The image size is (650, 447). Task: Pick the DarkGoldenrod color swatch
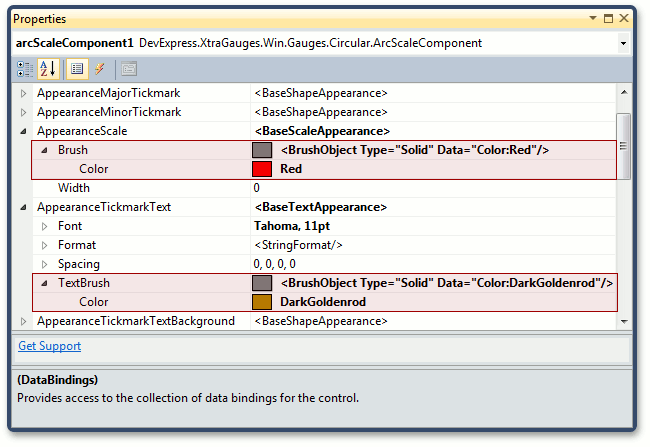(x=262, y=302)
